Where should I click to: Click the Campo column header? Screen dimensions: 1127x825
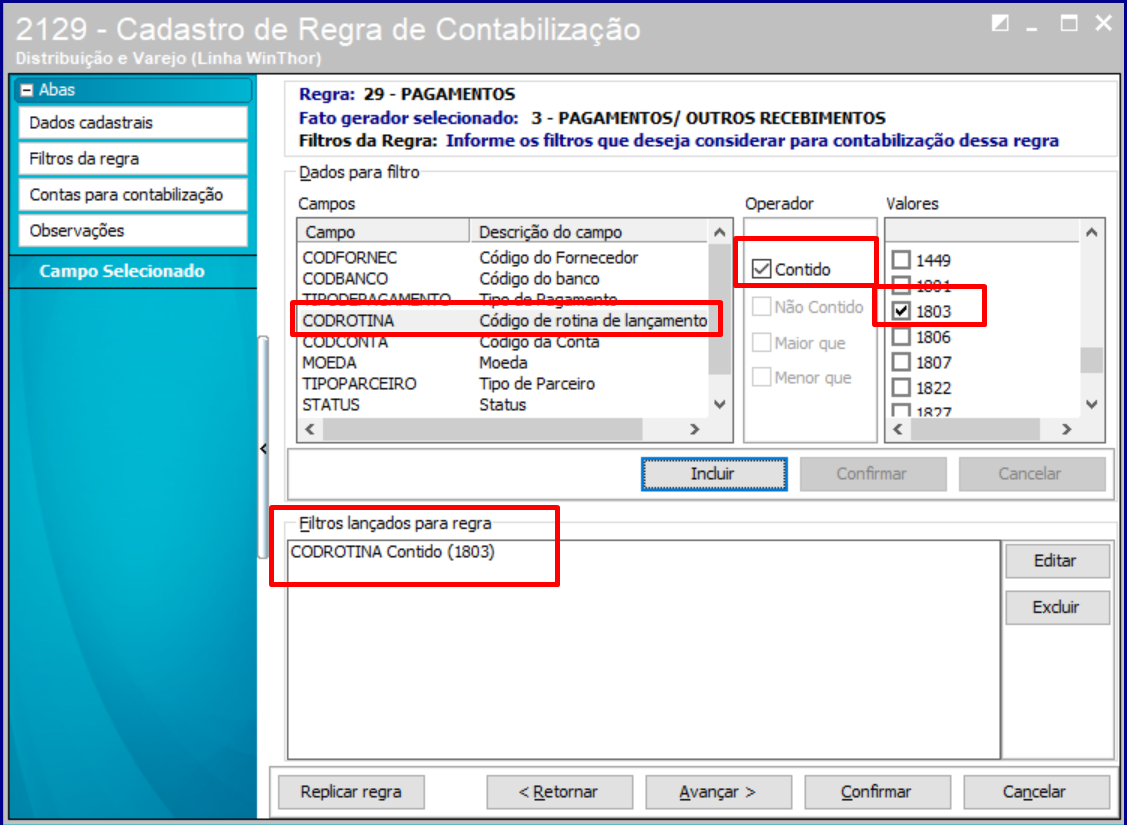pos(384,232)
